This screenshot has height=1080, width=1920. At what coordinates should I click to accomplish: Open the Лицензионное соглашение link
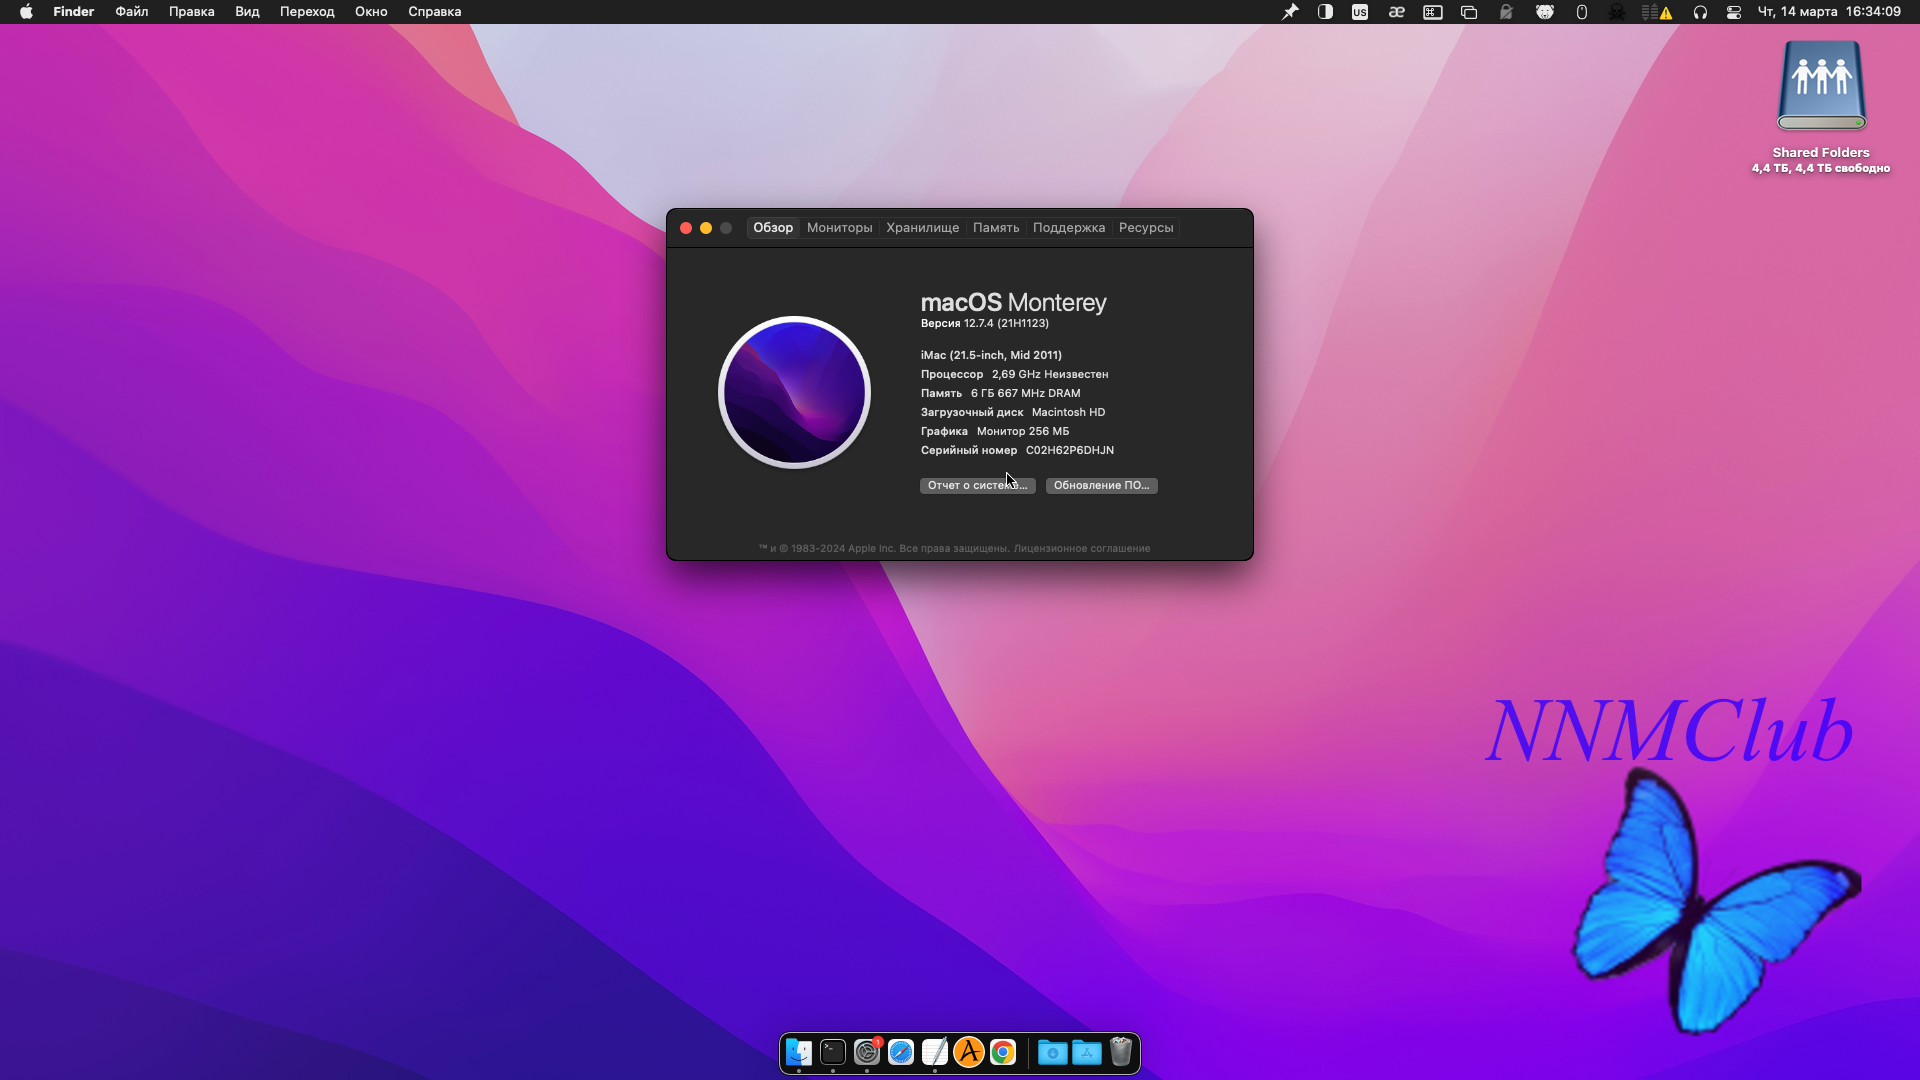point(1081,548)
